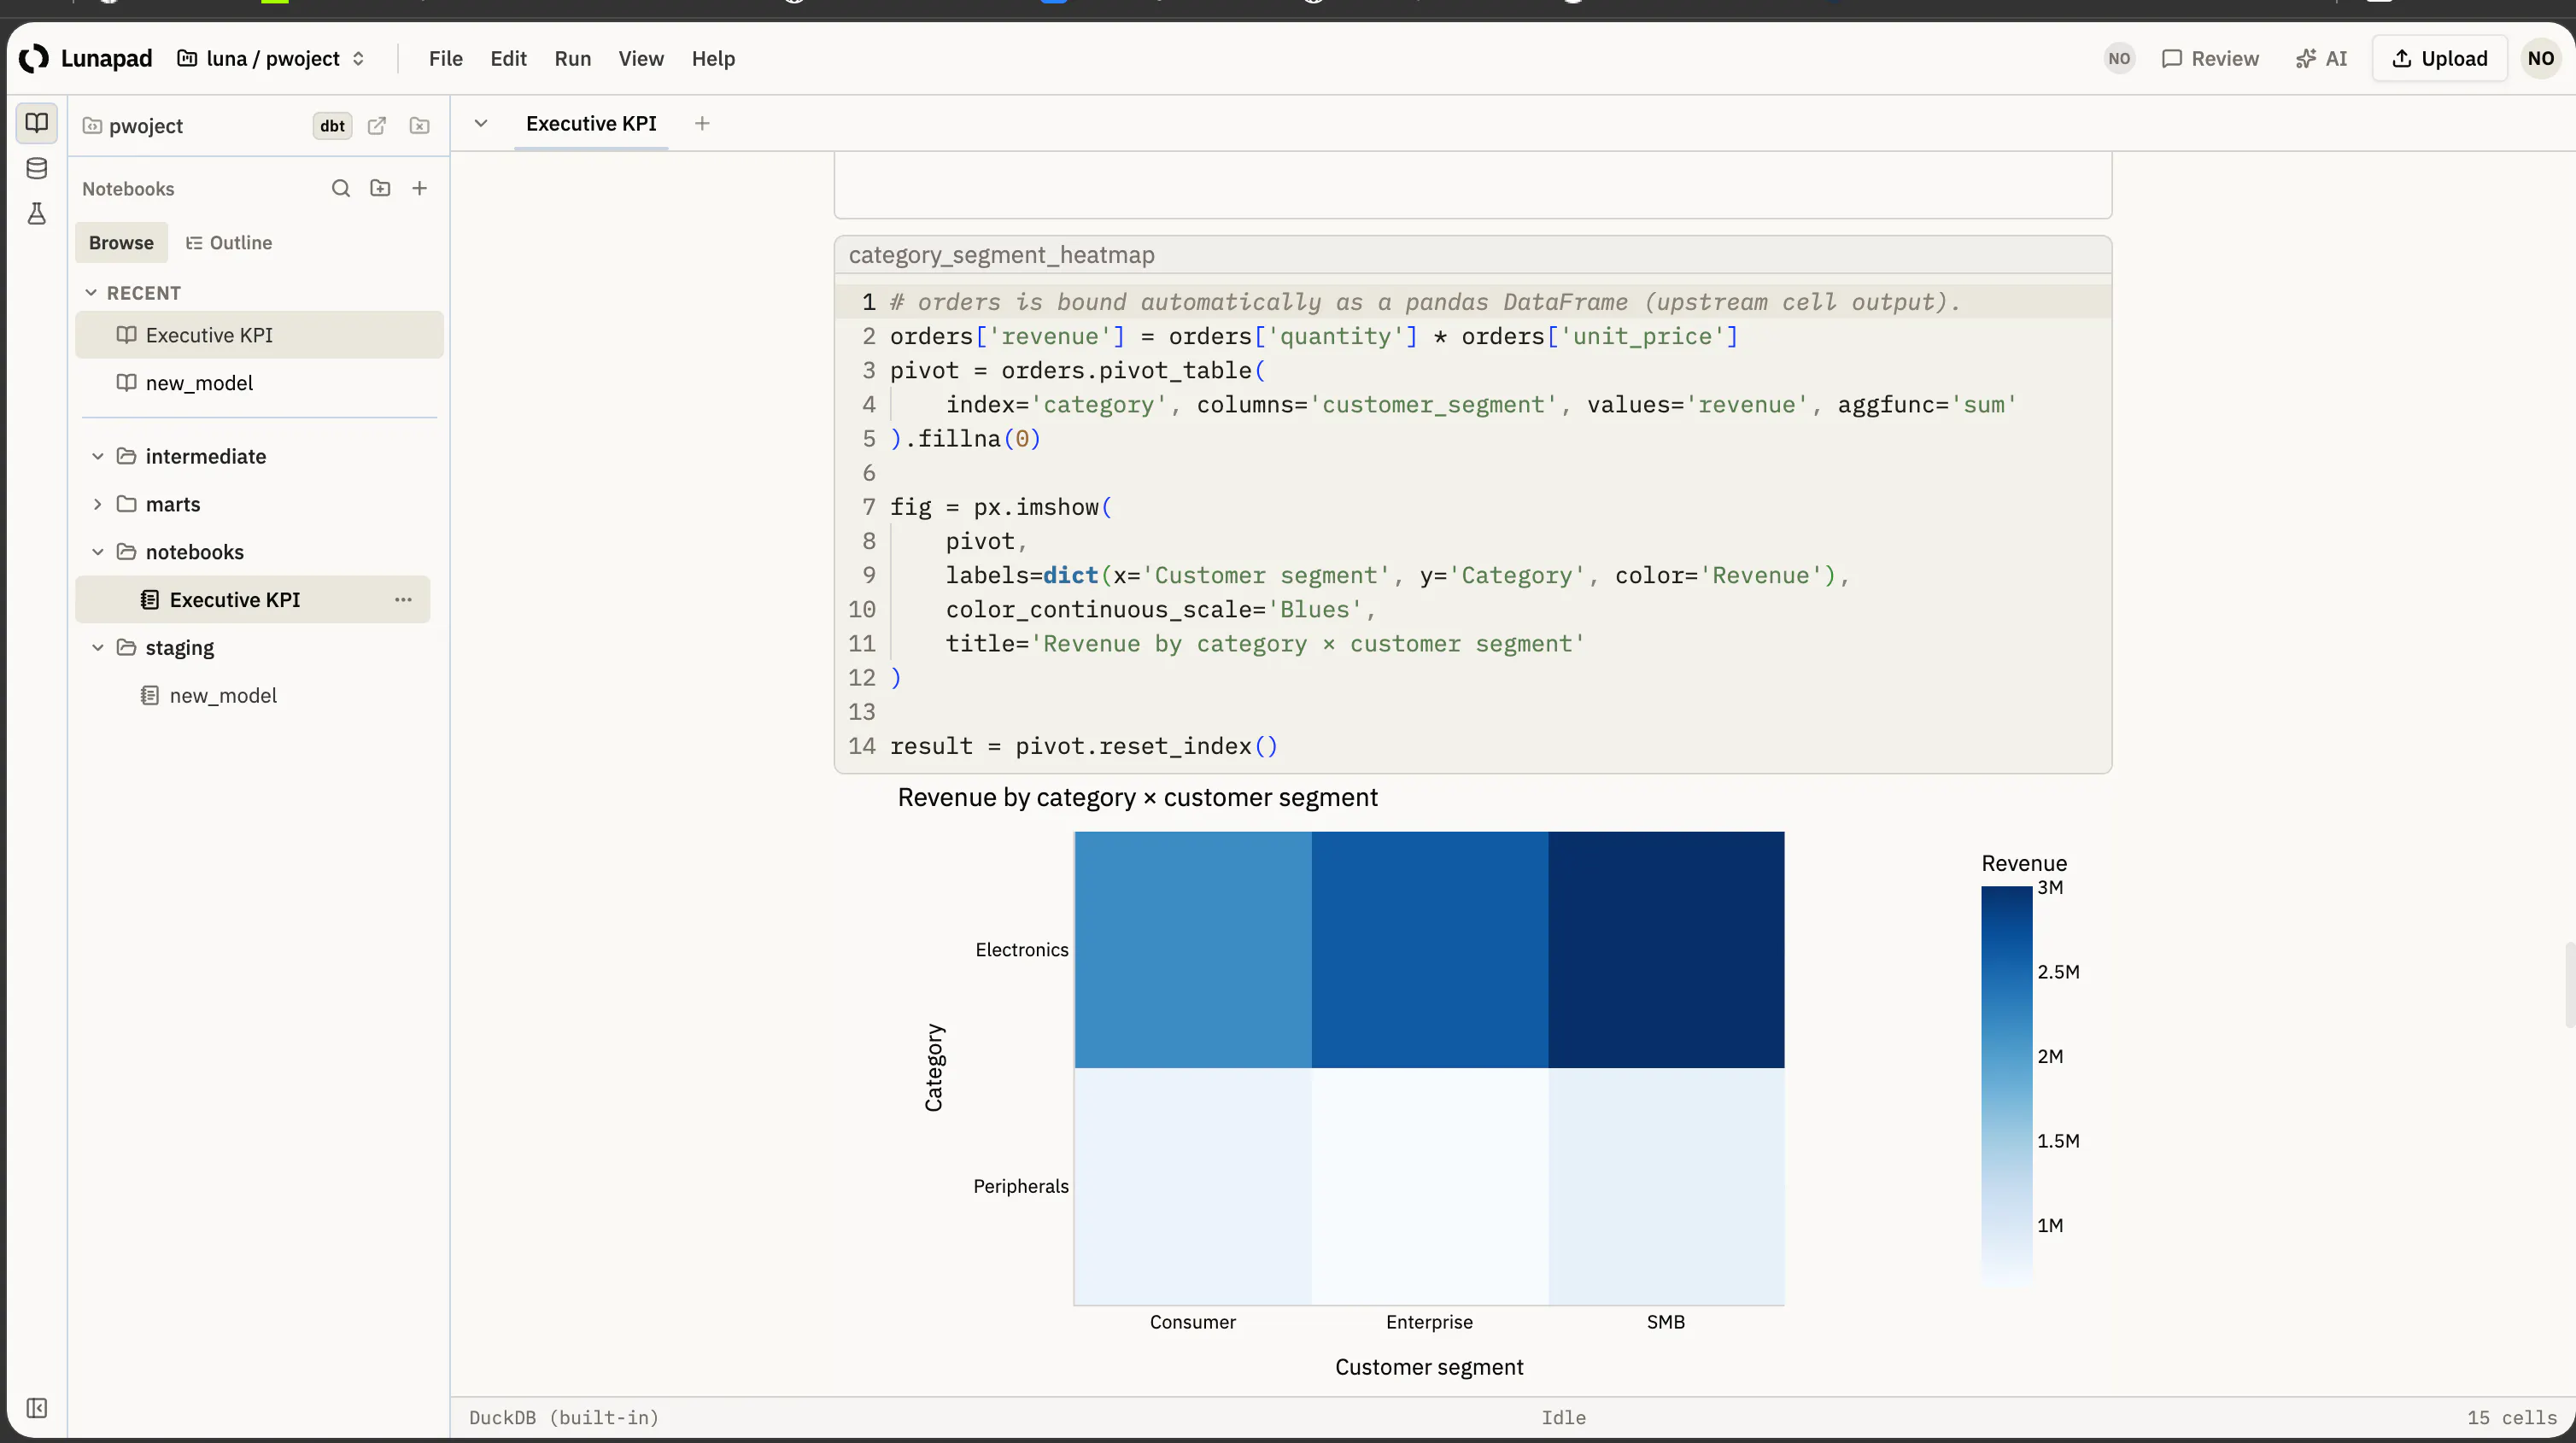The height and width of the screenshot is (1443, 2576).
Task: Add a new notebook with the plus icon
Action: coord(420,188)
